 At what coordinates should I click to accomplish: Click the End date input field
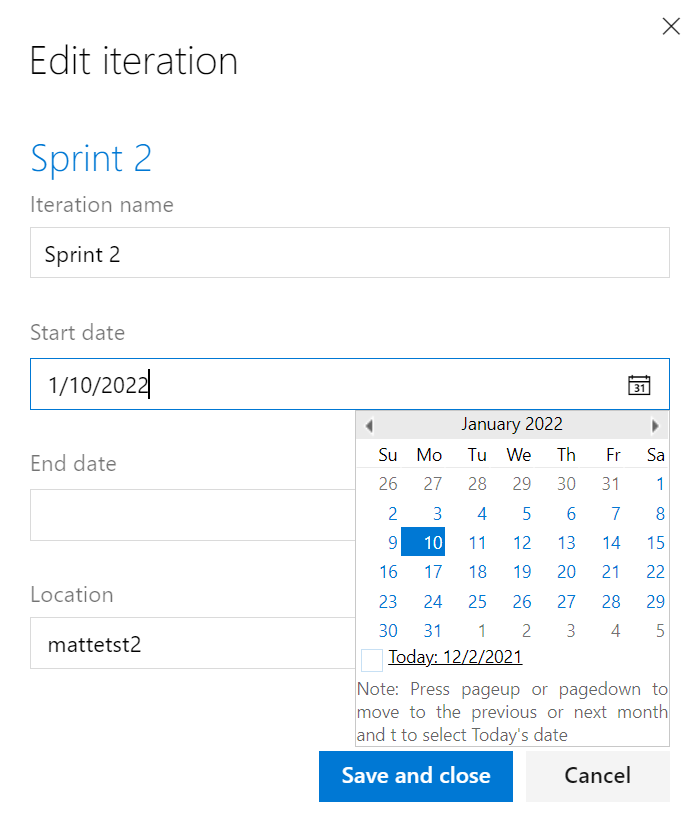(x=193, y=515)
